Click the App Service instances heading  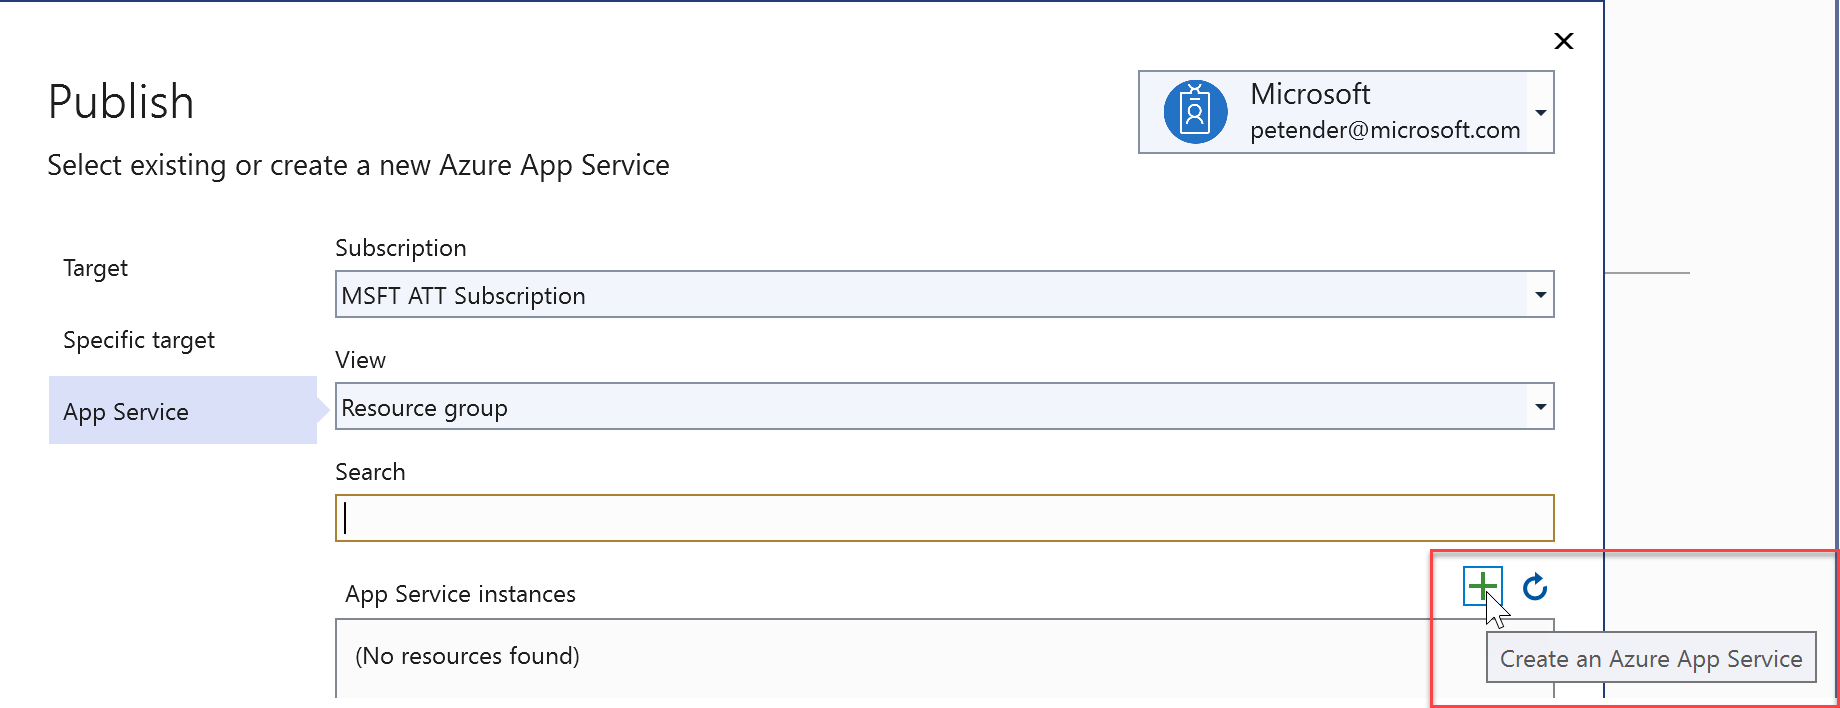click(460, 594)
